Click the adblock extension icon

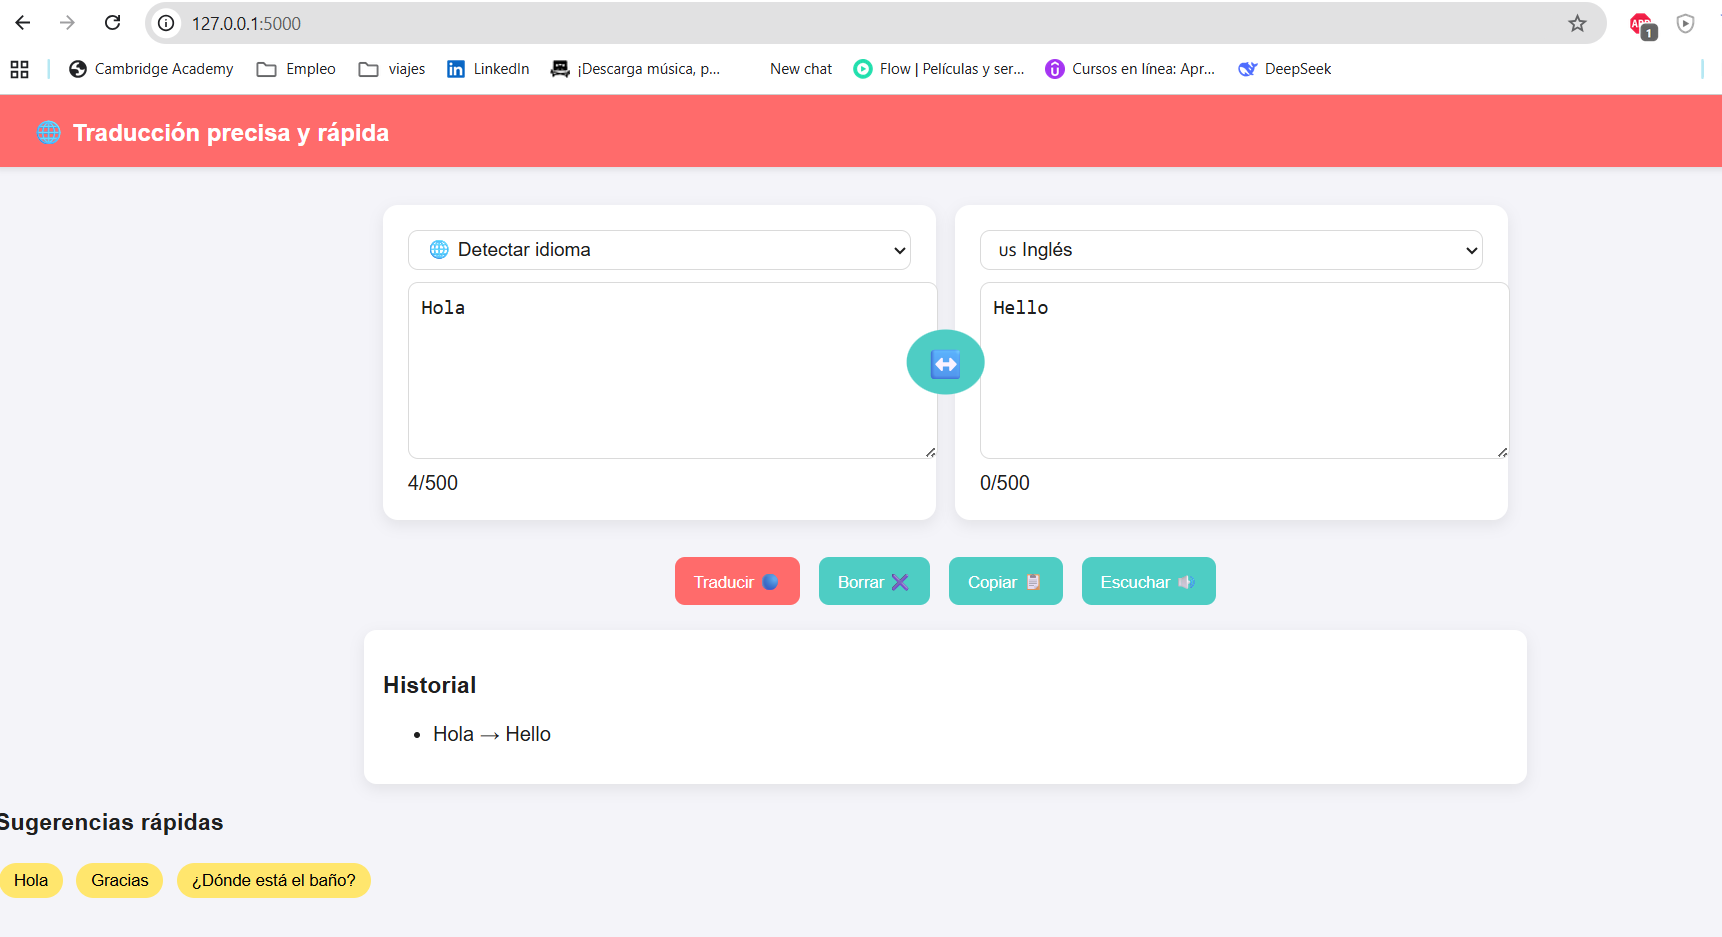click(x=1641, y=25)
